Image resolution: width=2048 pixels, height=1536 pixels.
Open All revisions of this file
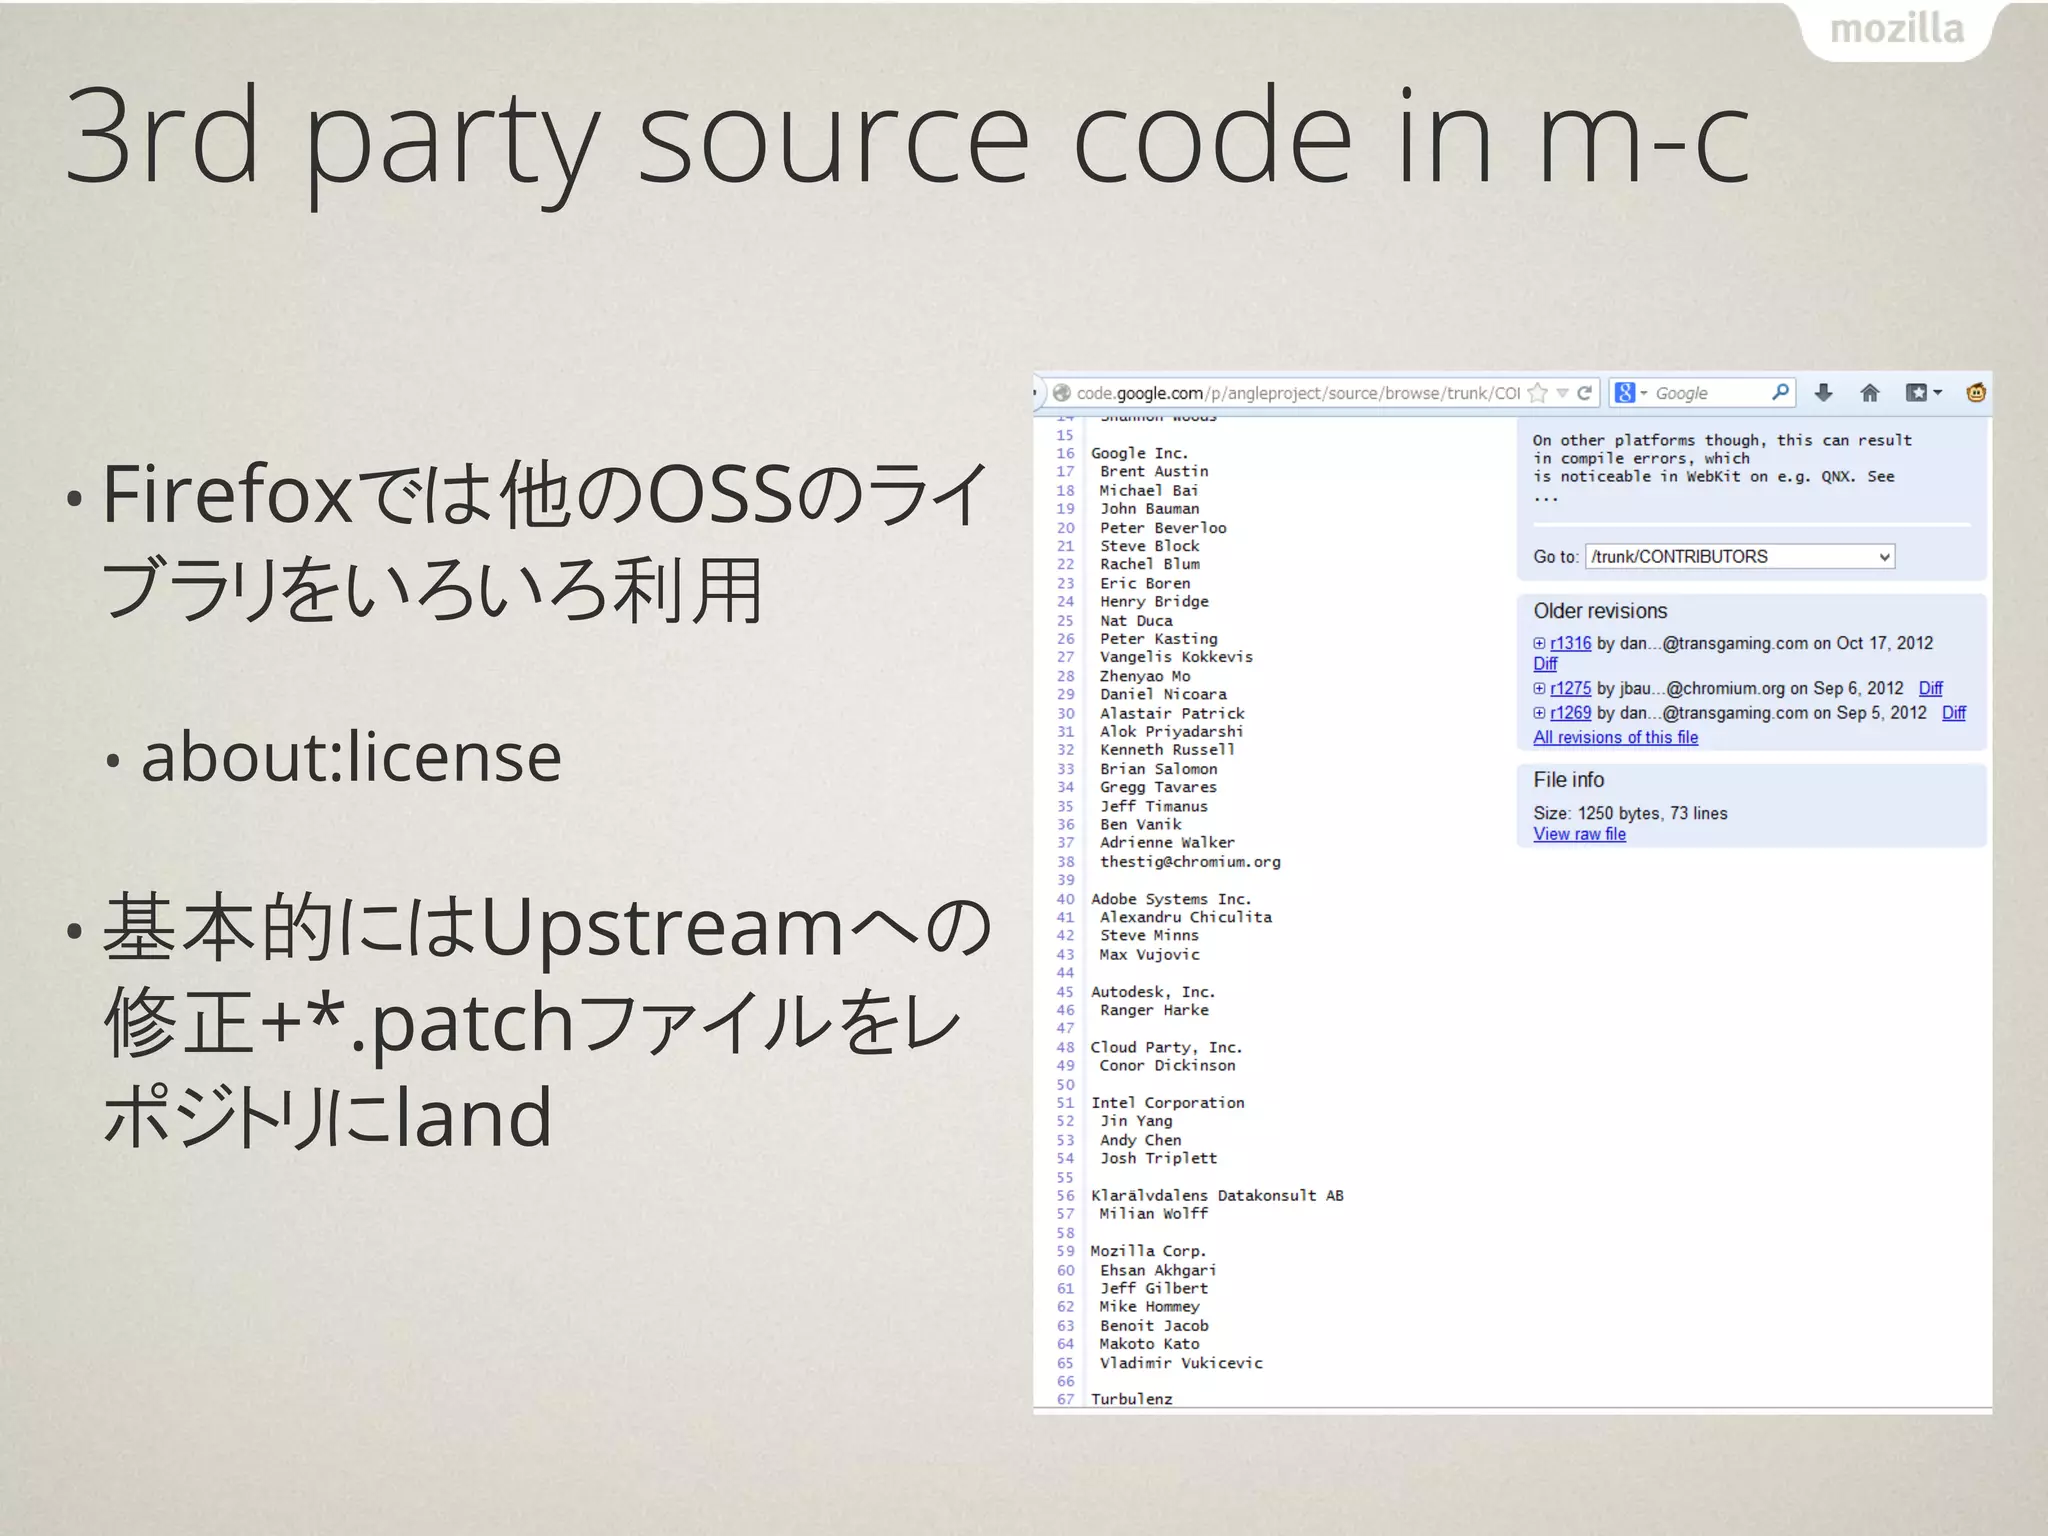(1615, 737)
